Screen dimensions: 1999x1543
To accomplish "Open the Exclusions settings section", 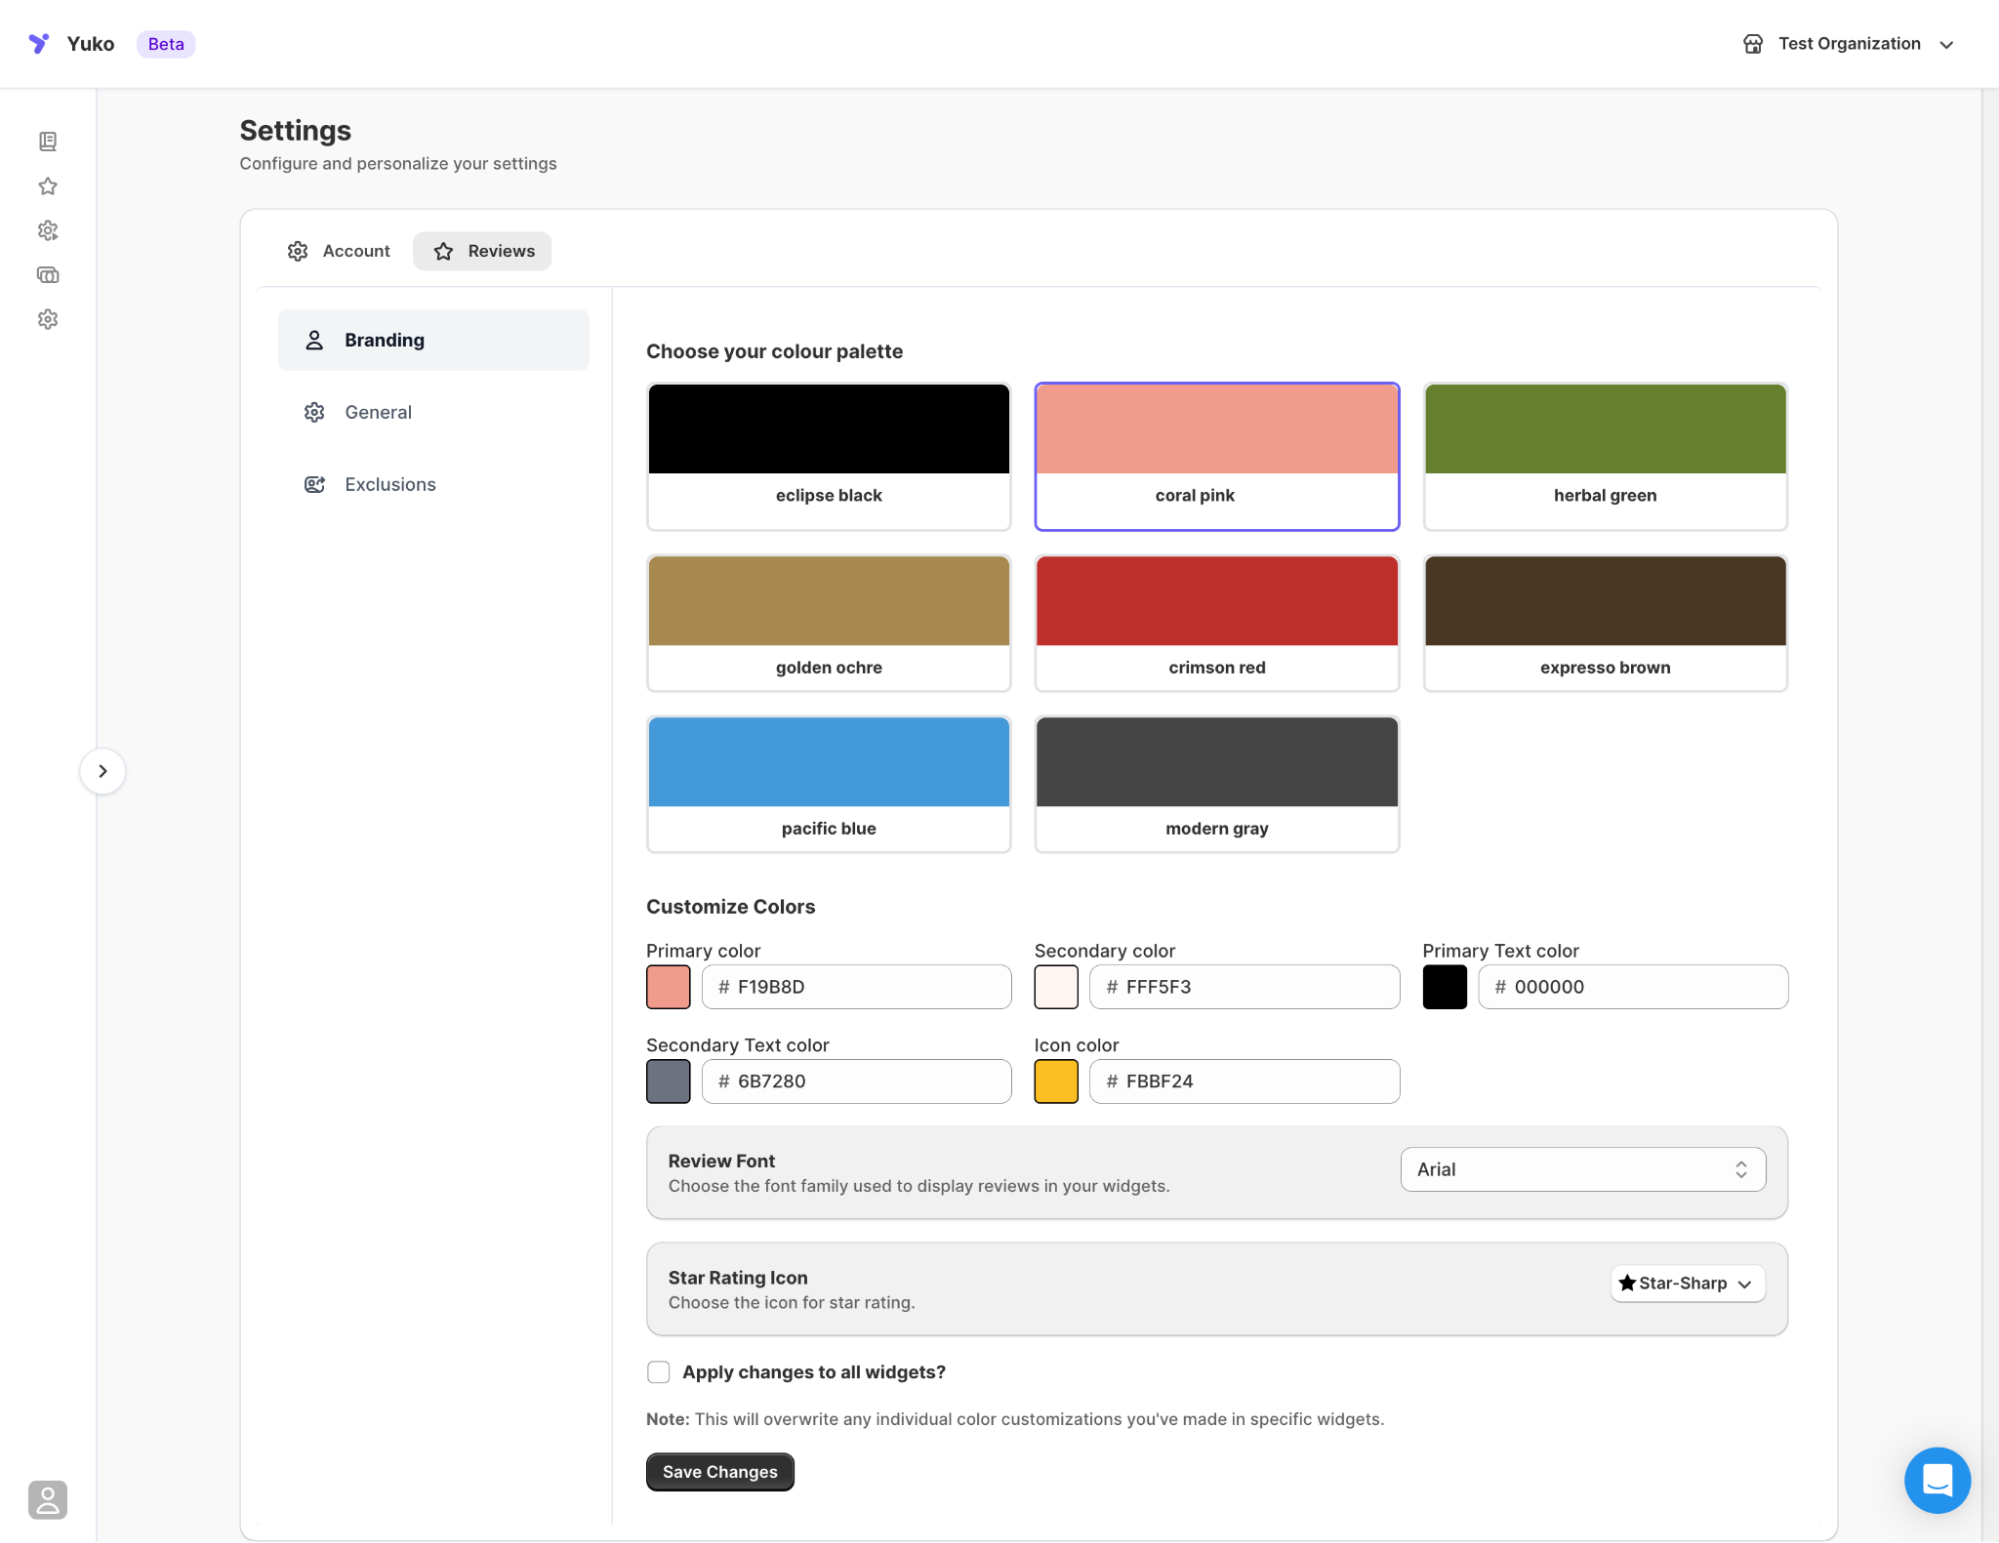I will coord(390,484).
